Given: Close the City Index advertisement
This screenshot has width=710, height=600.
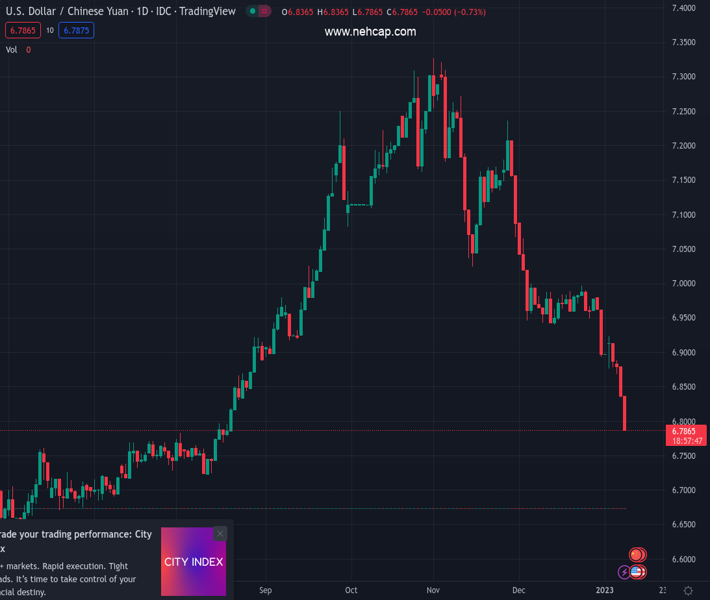Looking at the screenshot, I should pyautogui.click(x=220, y=534).
